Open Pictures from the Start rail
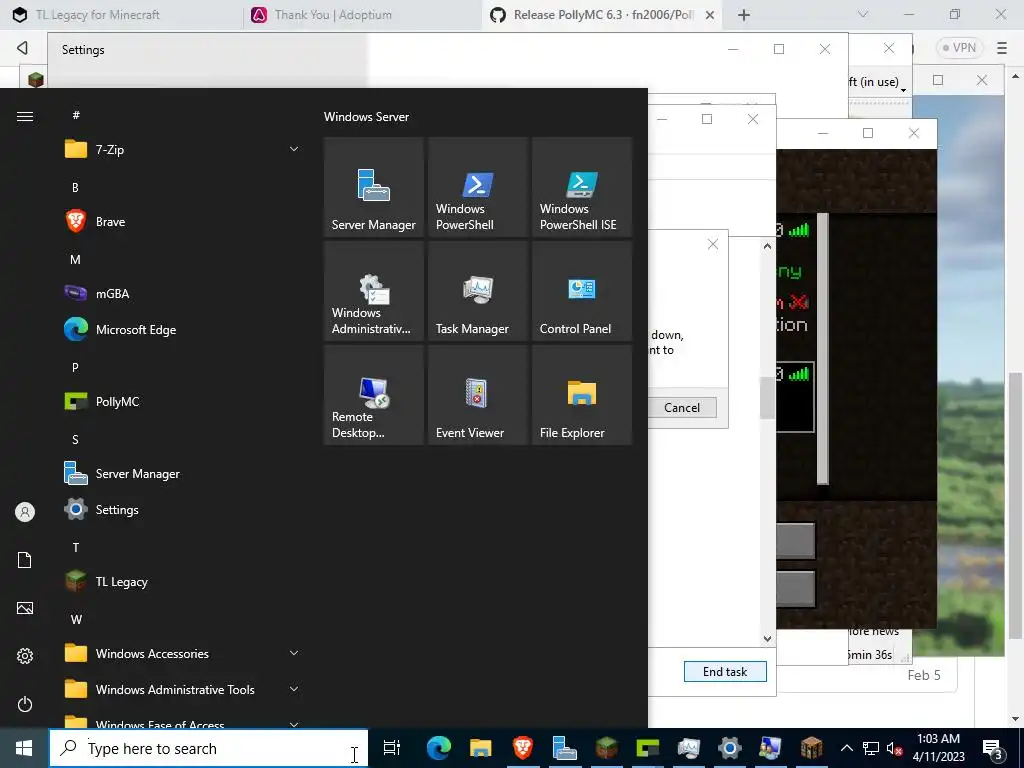 point(25,608)
